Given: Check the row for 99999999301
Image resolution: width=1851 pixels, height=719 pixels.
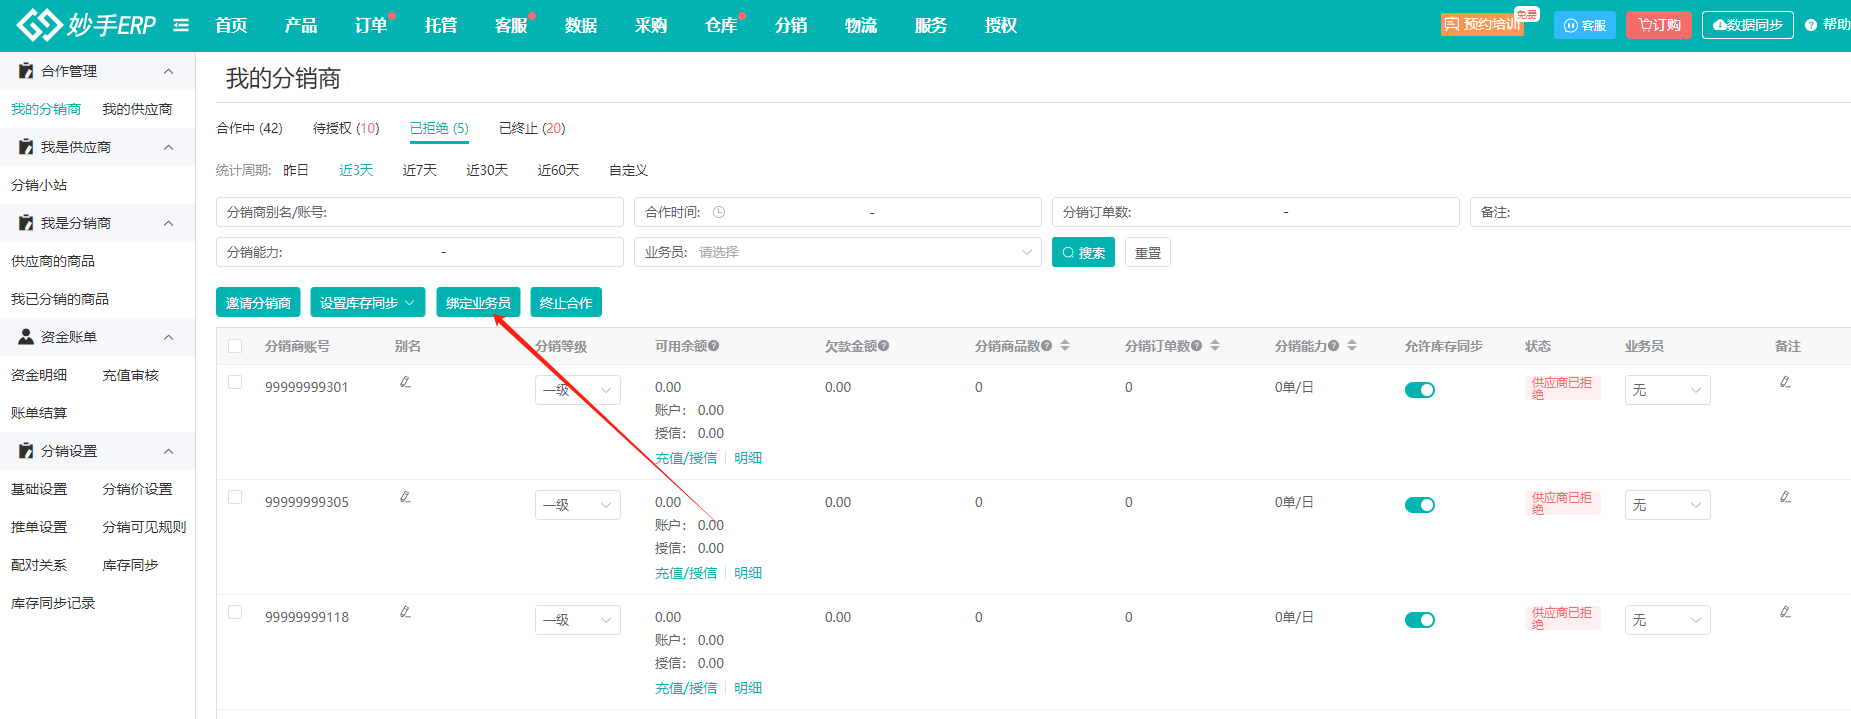Looking at the screenshot, I should tap(235, 382).
